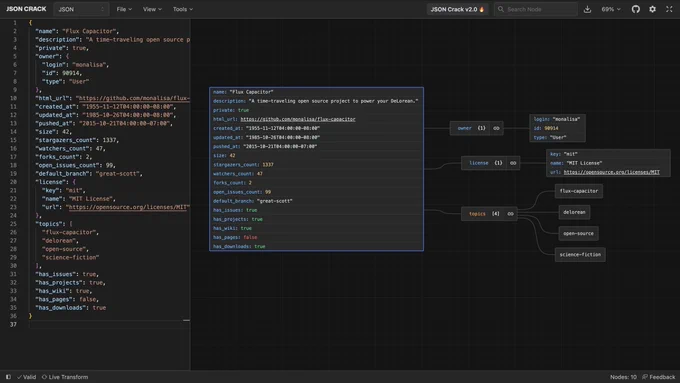The image size is (680, 383).
Task: Click "name" key on editor line 2
Action: coord(47,31)
